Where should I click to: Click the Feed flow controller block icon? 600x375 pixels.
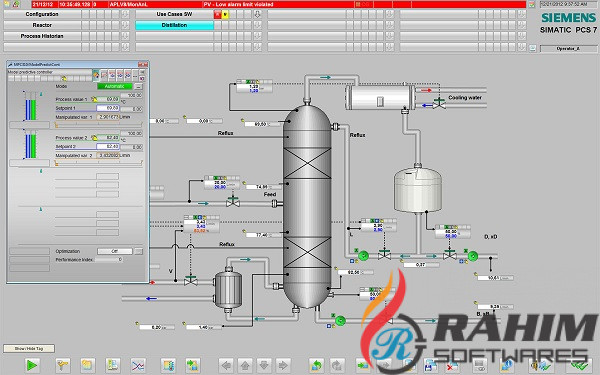(222, 183)
